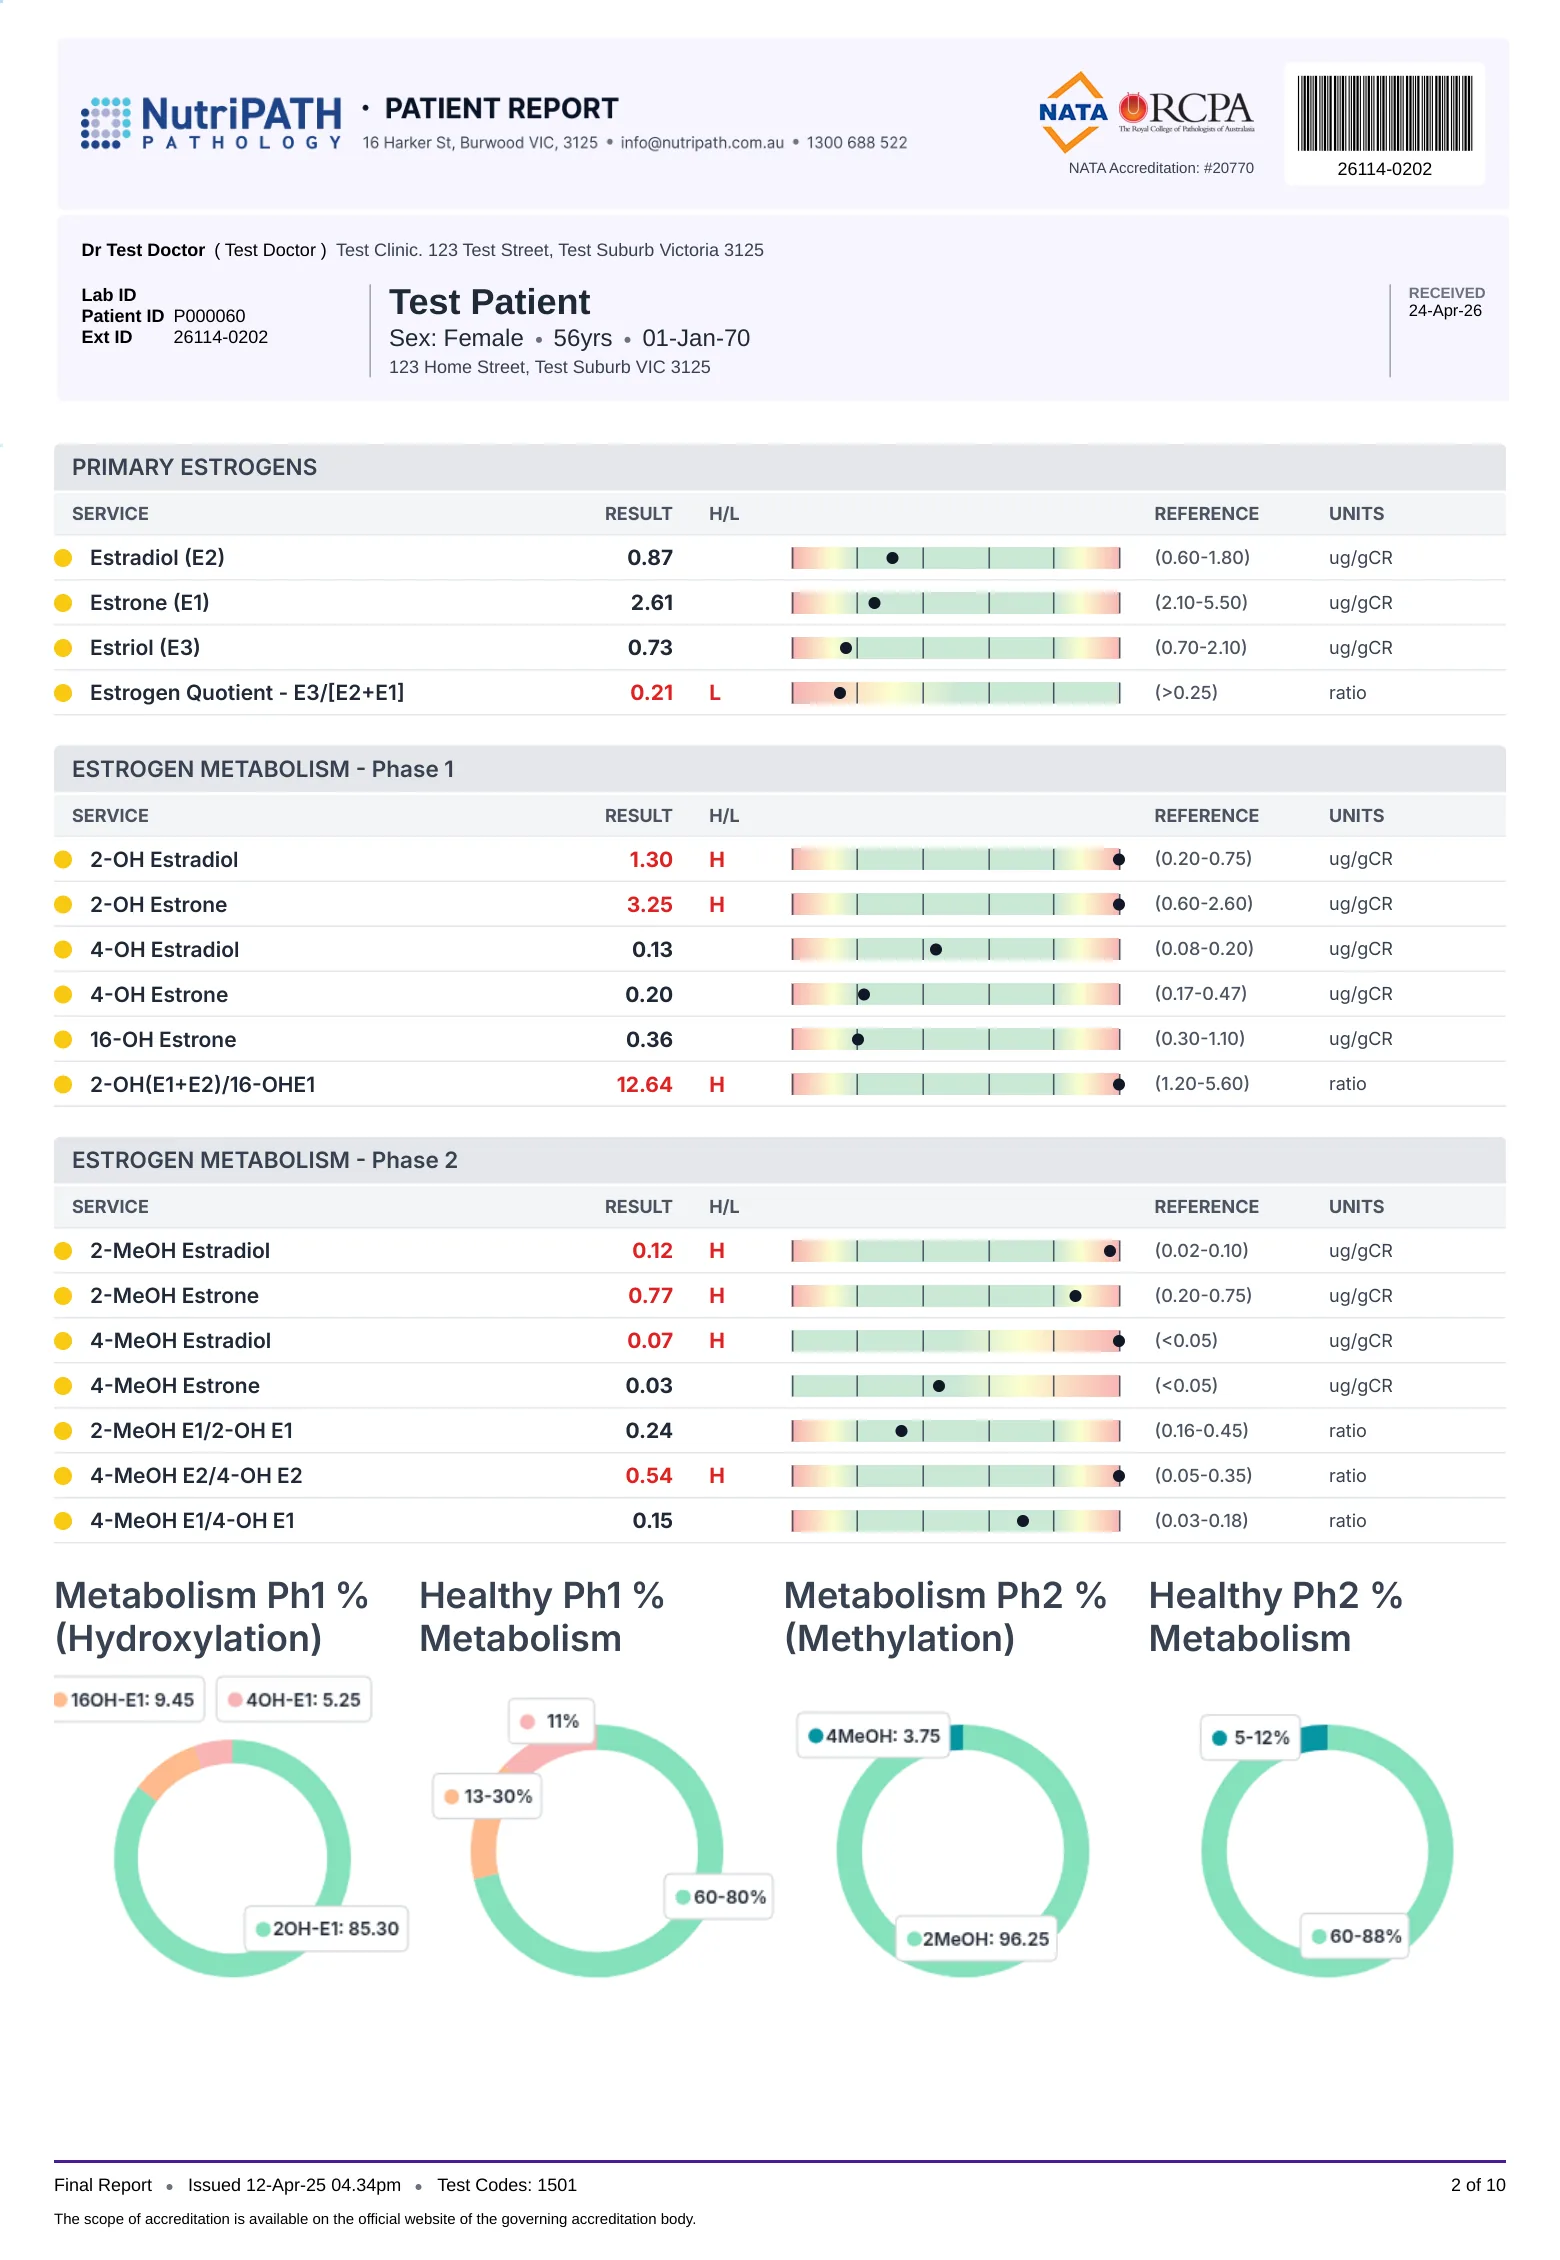The height and width of the screenshot is (2260, 1560).
Task: Click the Healthy Ph1 % Metabolism title
Action: point(542,1617)
